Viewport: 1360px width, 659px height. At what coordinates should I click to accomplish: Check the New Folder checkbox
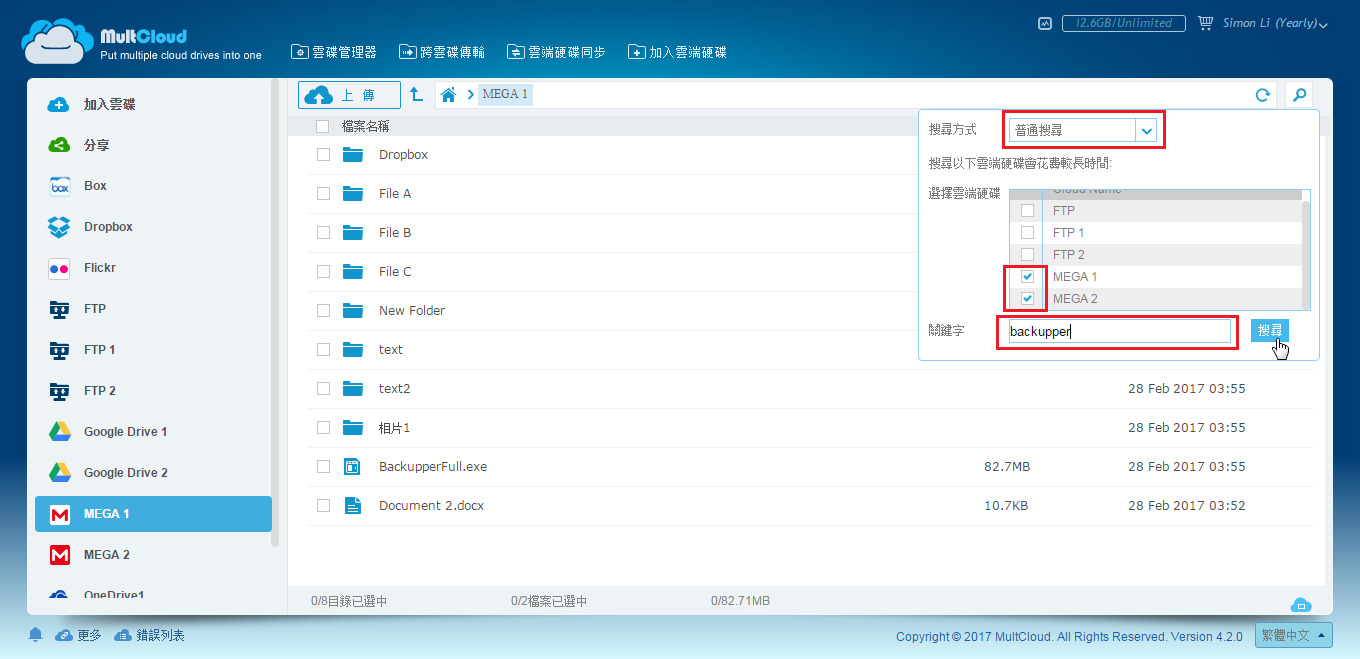[323, 310]
